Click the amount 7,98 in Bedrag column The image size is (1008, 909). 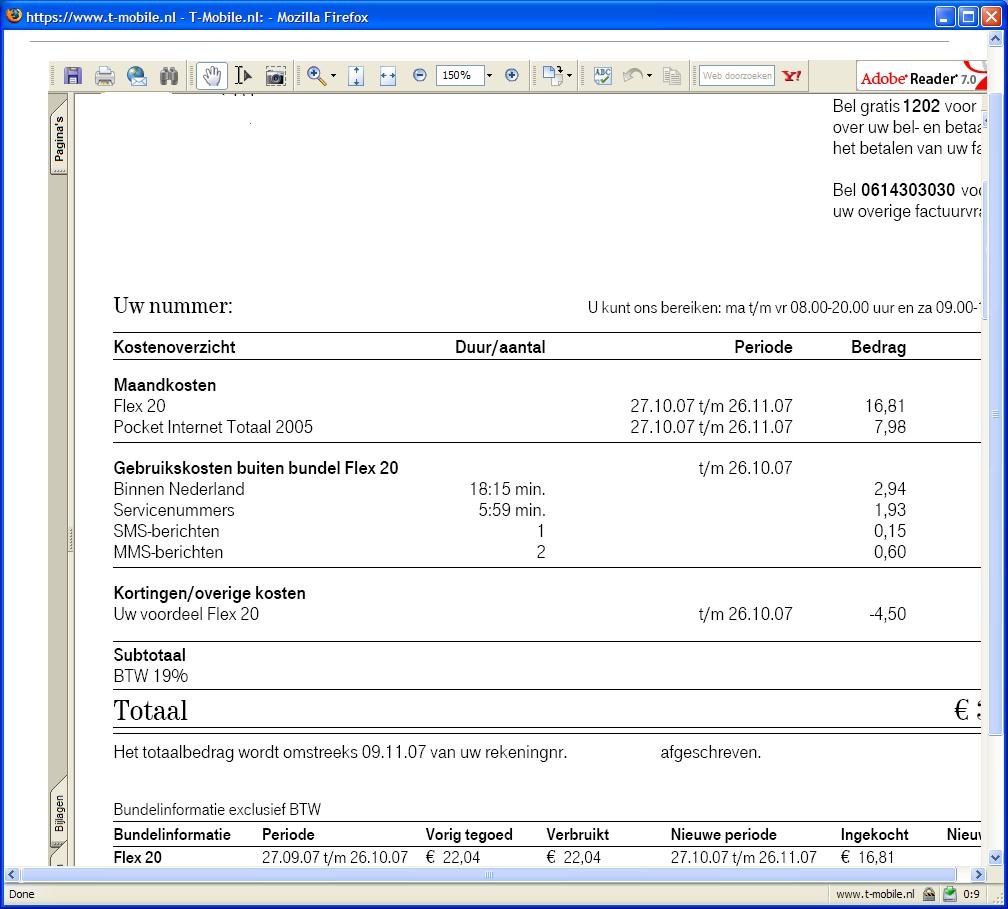pyautogui.click(x=890, y=428)
